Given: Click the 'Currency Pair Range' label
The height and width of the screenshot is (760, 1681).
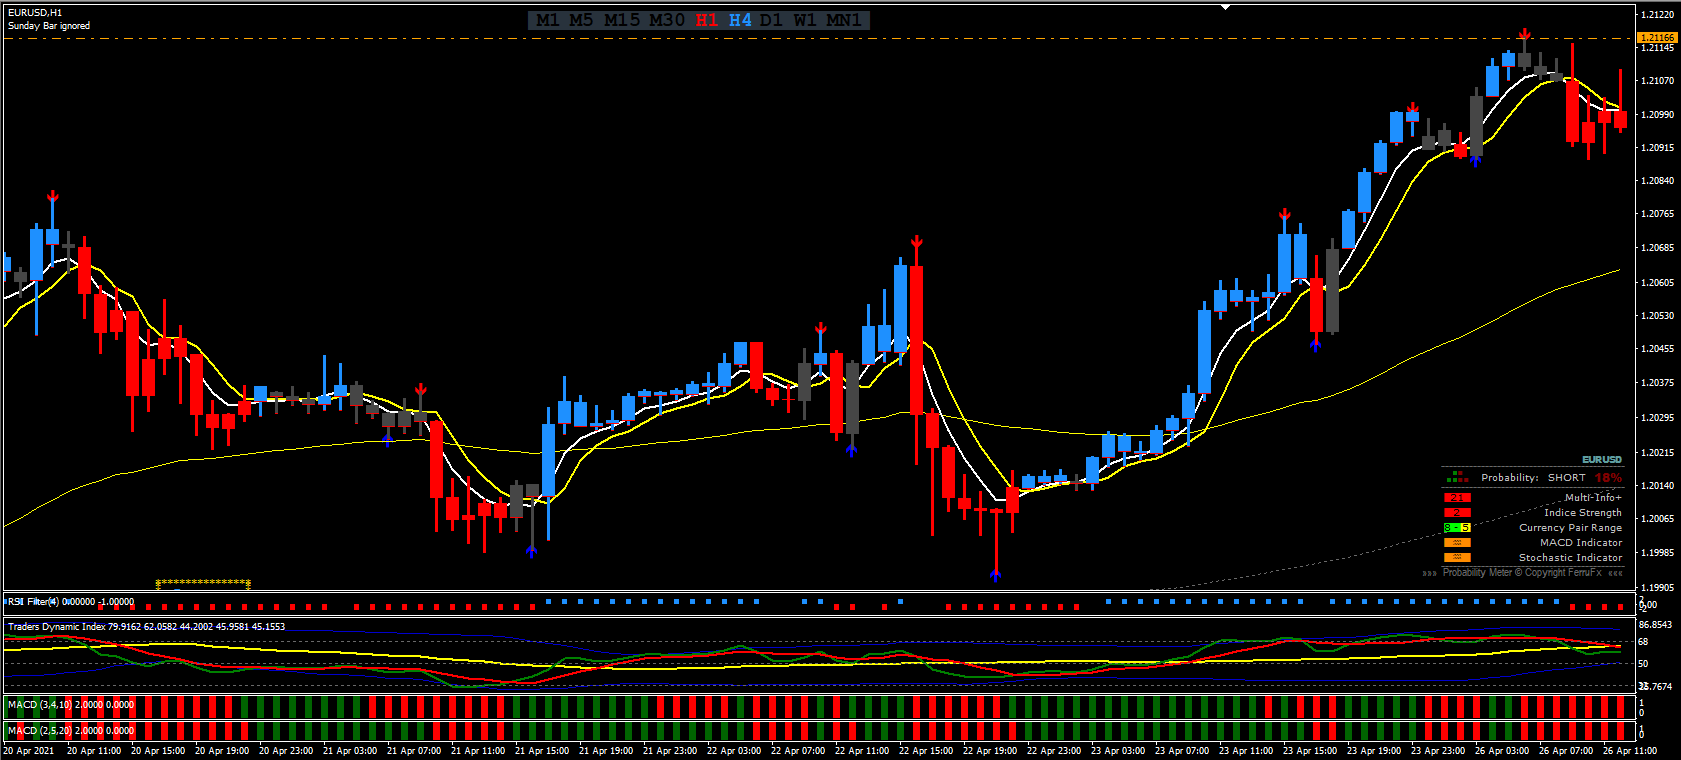Looking at the screenshot, I should click(1570, 527).
